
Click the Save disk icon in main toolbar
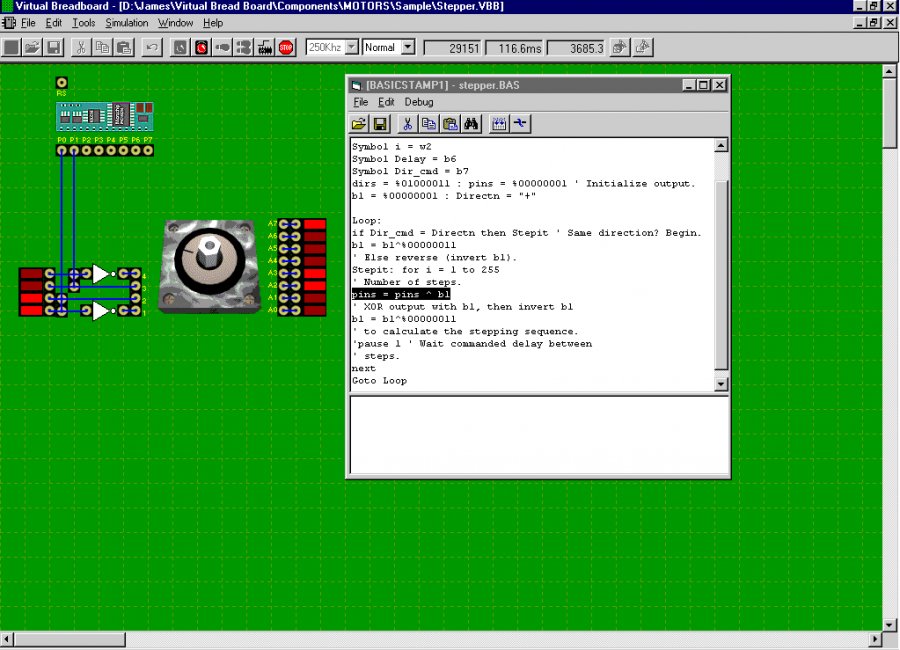53,47
